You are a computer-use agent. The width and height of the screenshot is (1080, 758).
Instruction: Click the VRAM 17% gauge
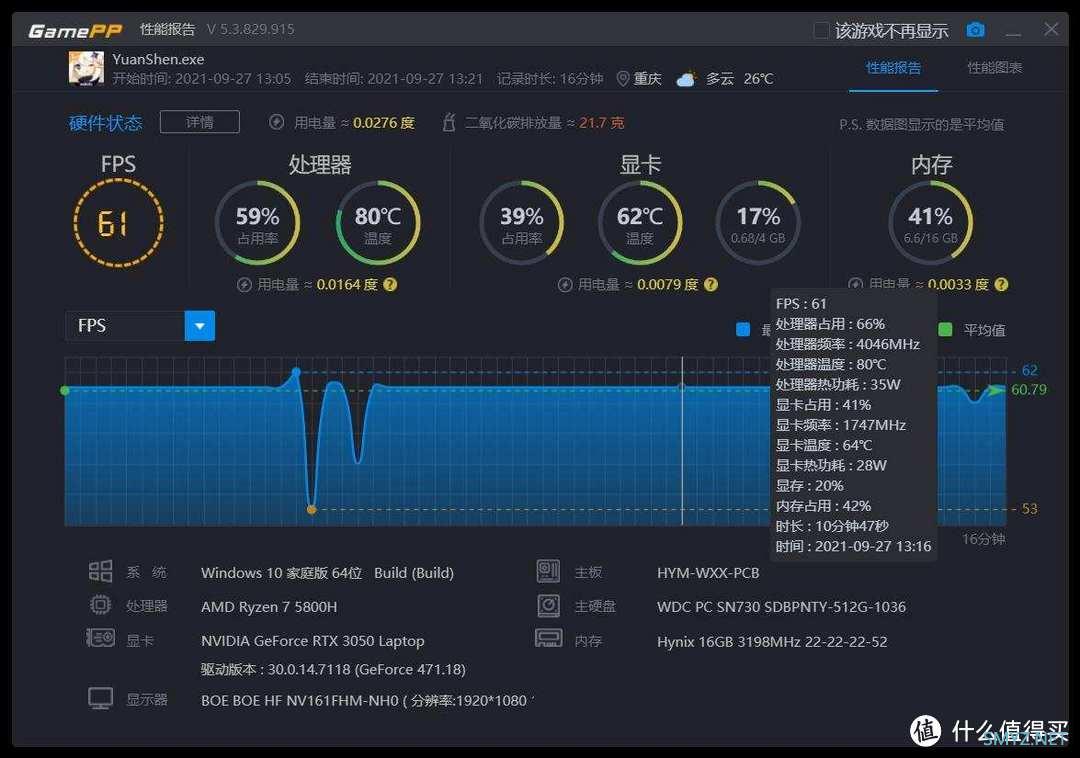758,222
